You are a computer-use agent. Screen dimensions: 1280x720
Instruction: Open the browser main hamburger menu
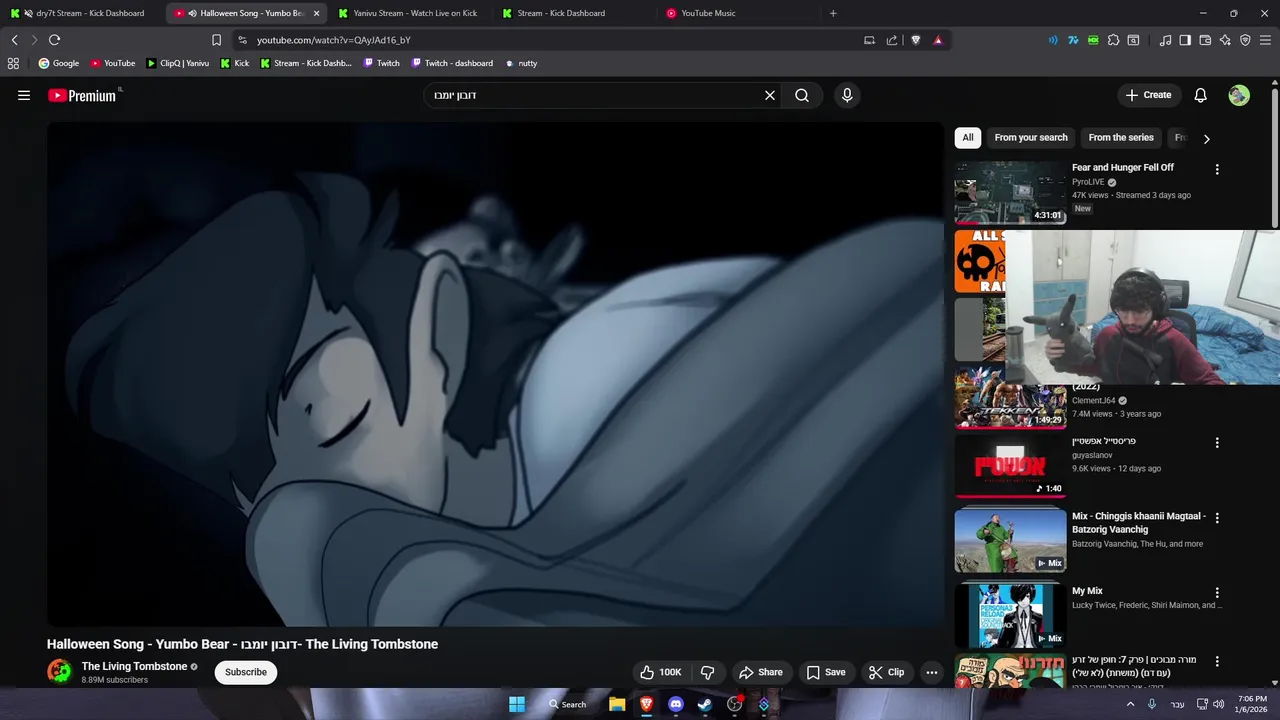click(x=1265, y=40)
